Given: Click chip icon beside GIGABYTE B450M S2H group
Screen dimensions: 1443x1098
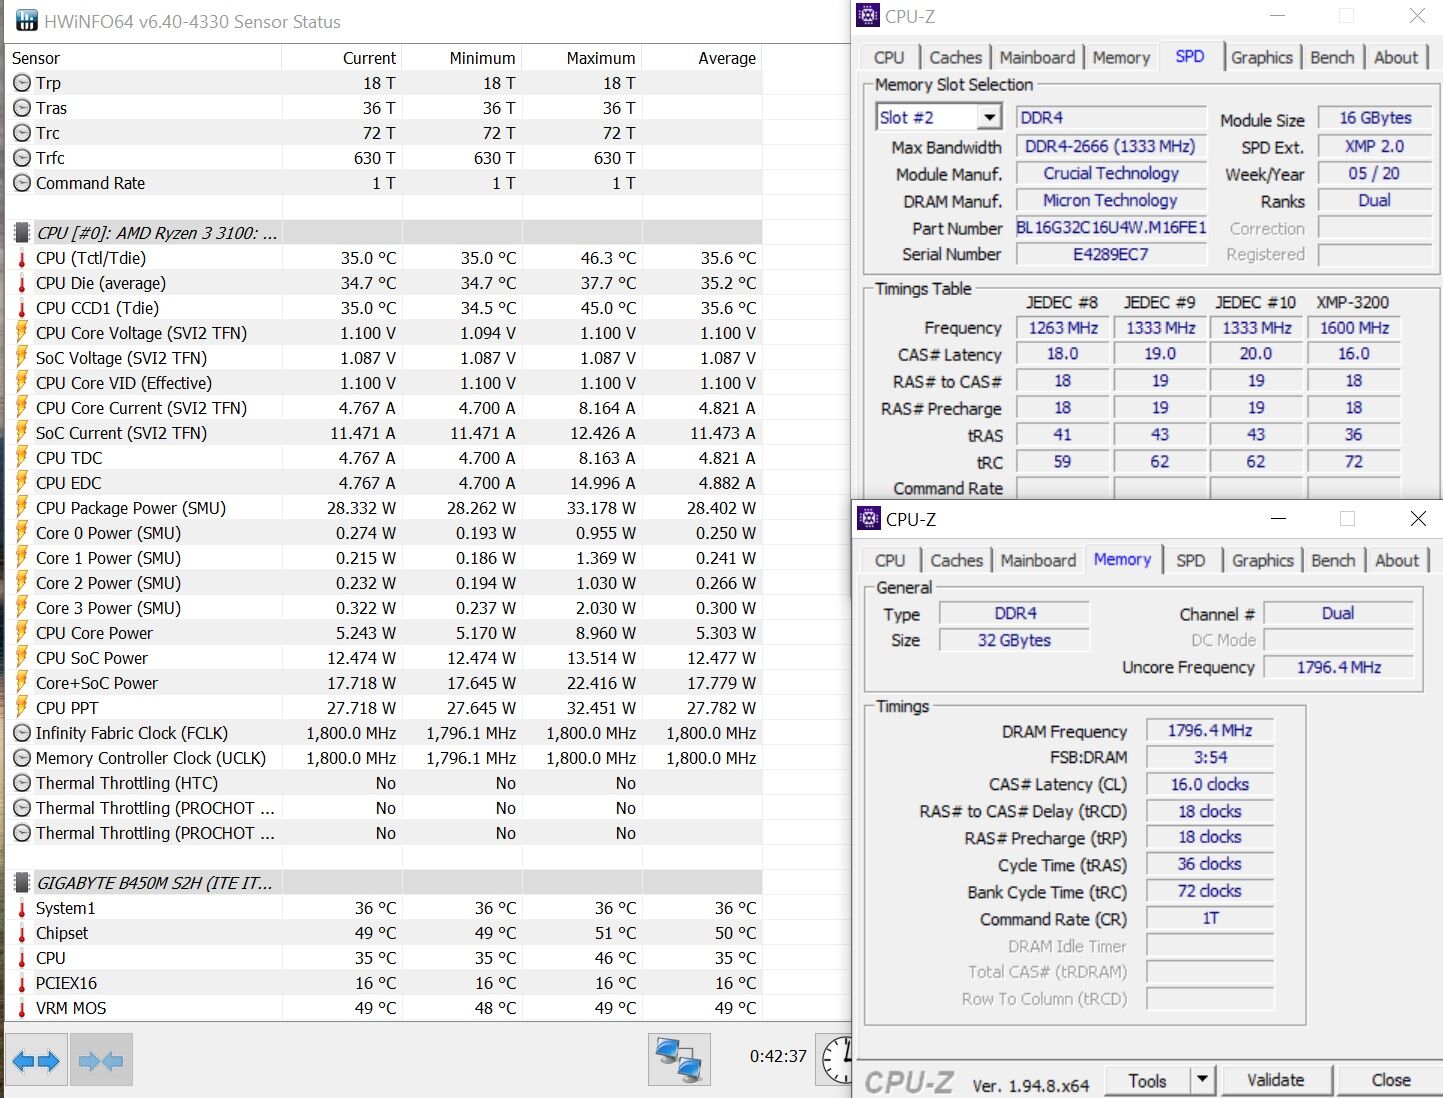Looking at the screenshot, I should pos(22,883).
